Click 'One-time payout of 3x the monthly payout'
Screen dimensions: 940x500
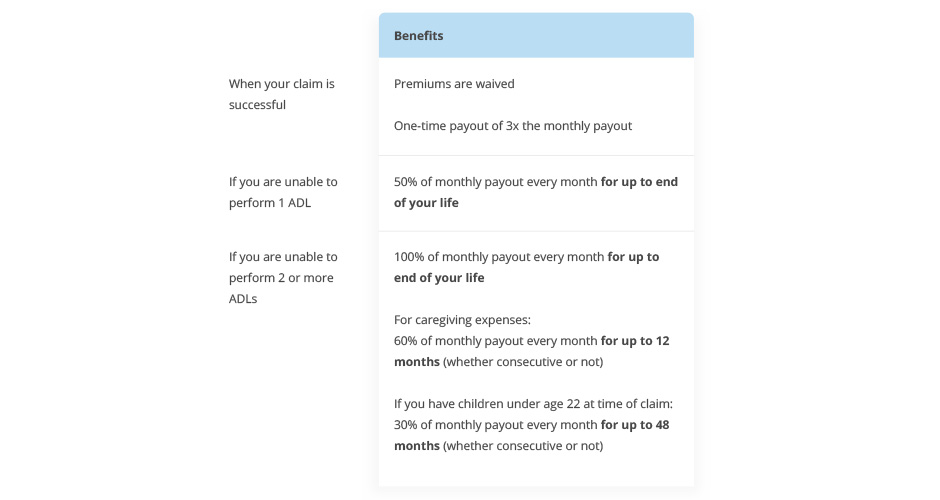(513, 126)
